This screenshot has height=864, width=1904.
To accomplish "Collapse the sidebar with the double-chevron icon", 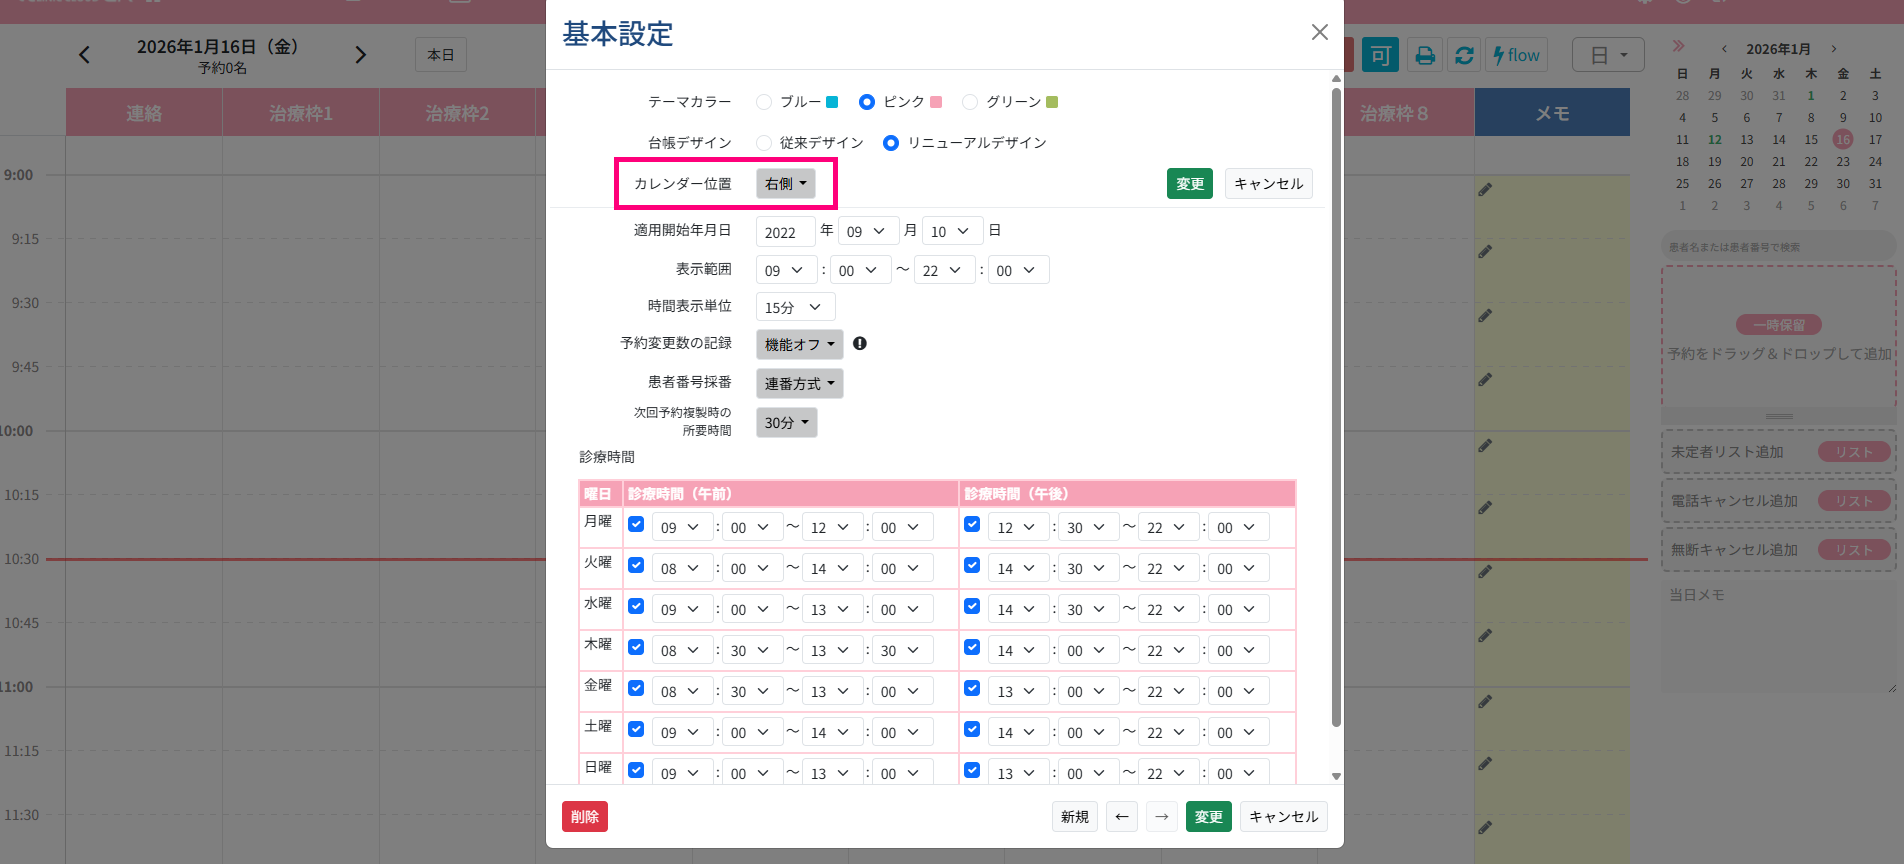I will [x=1678, y=46].
